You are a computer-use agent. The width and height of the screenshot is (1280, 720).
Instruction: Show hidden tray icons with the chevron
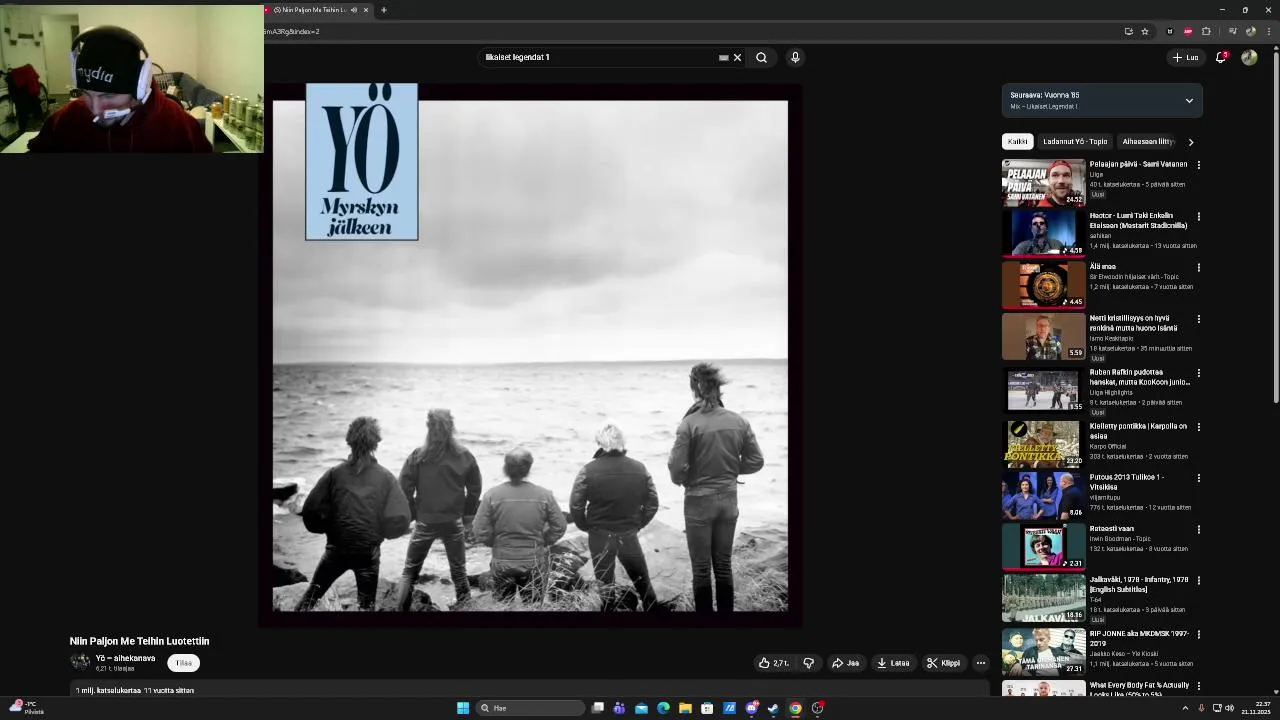(1185, 708)
